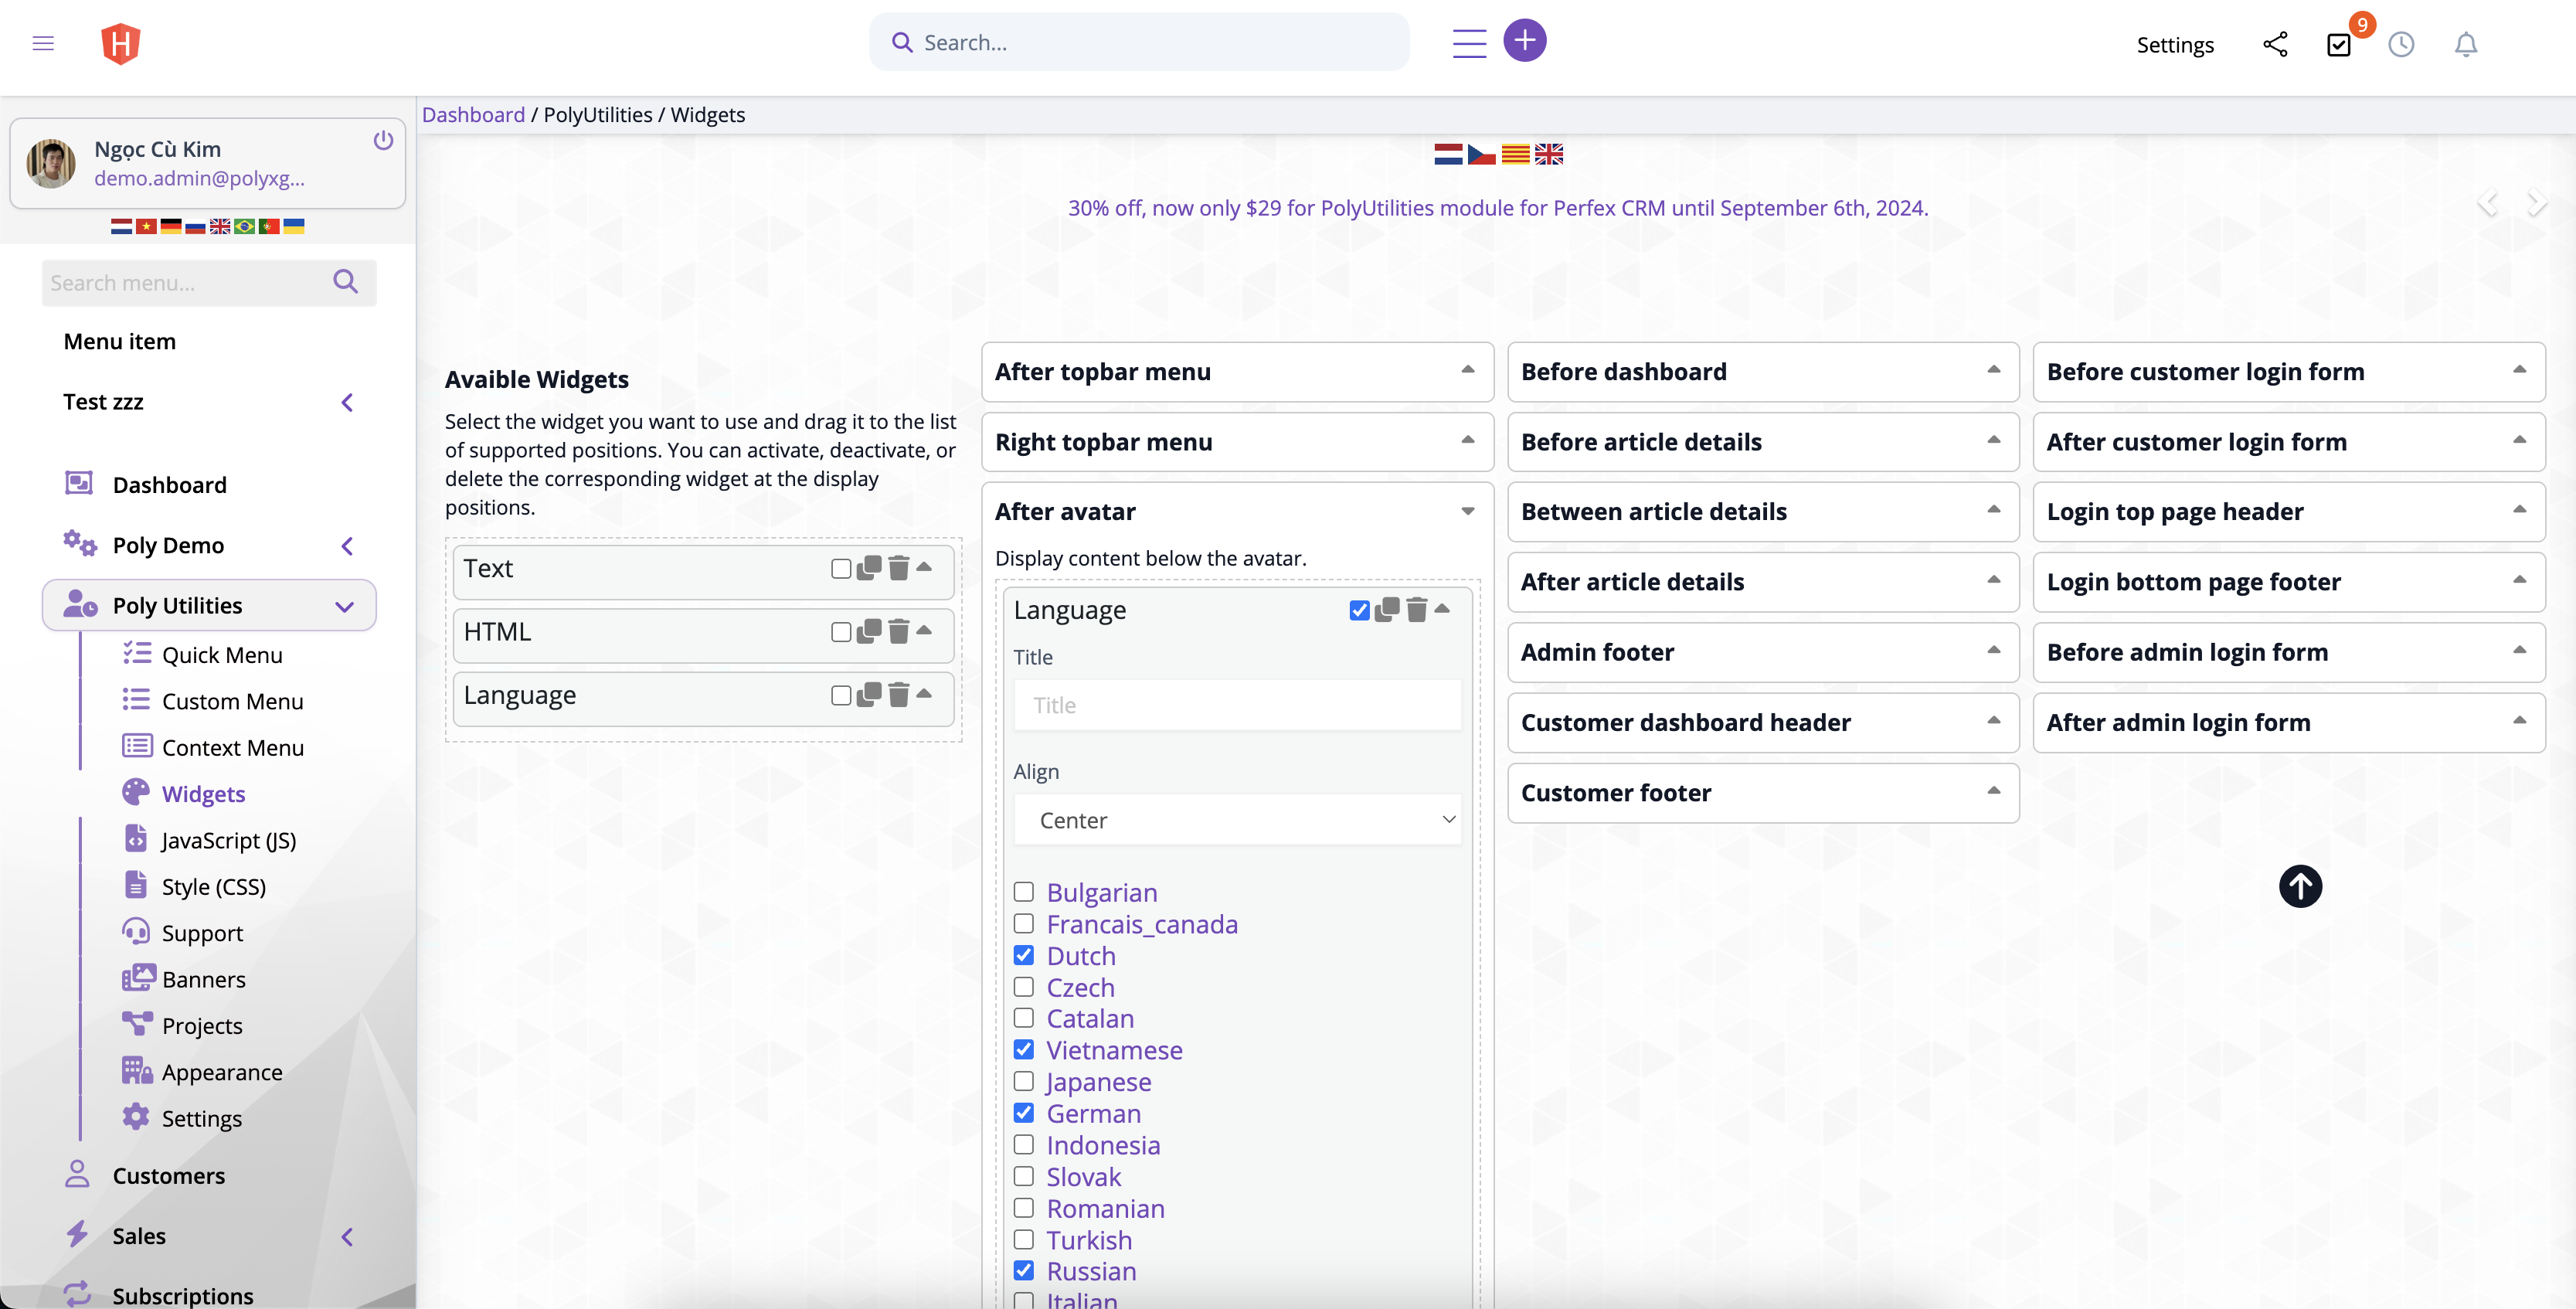Go to previous banner slide arrow
2576x1309 pixels.
2488,203
